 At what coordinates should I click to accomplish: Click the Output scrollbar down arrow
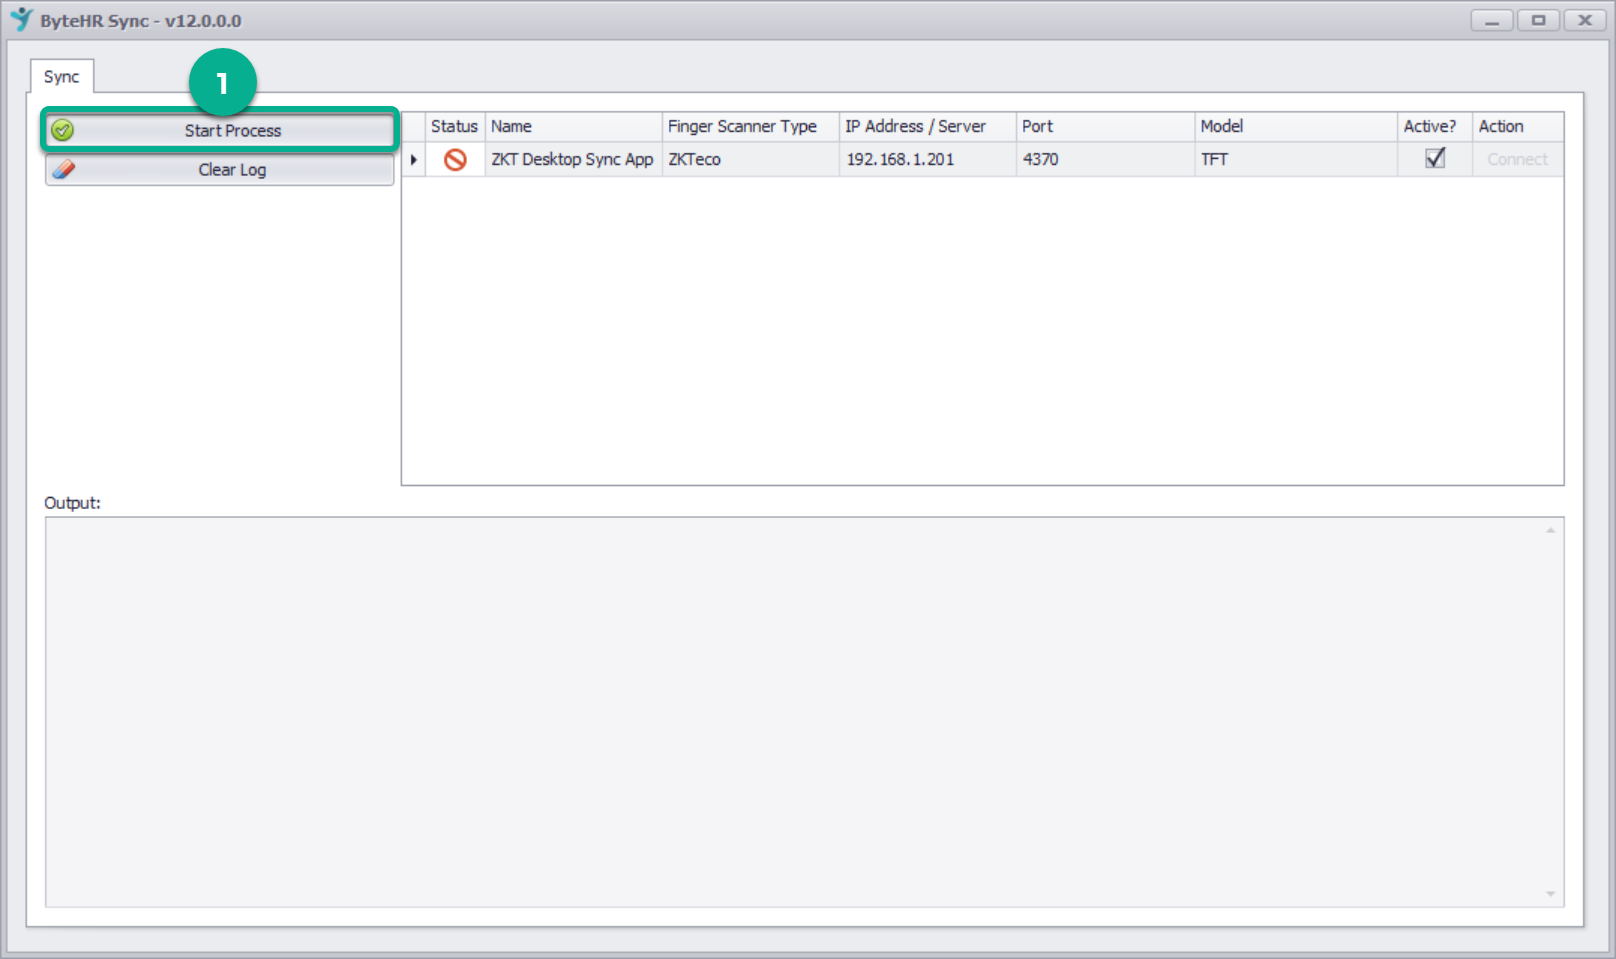[1551, 894]
